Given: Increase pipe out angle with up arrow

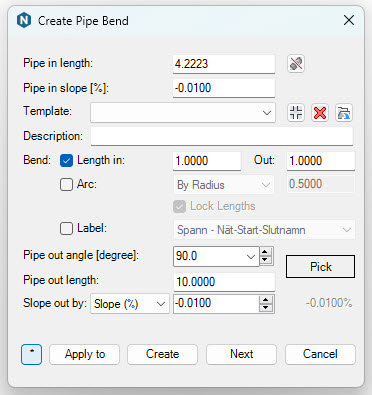Looking at the screenshot, I should (x=265, y=252).
